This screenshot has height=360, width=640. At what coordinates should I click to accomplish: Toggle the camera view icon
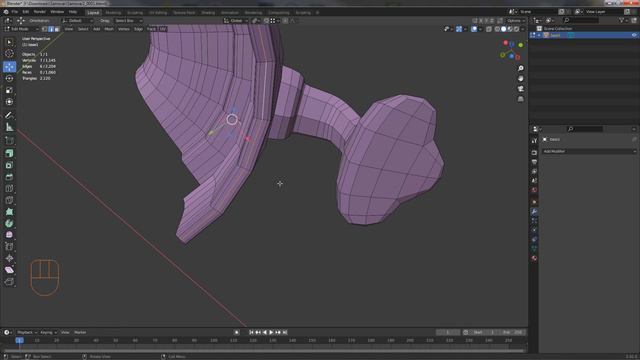click(x=520, y=89)
